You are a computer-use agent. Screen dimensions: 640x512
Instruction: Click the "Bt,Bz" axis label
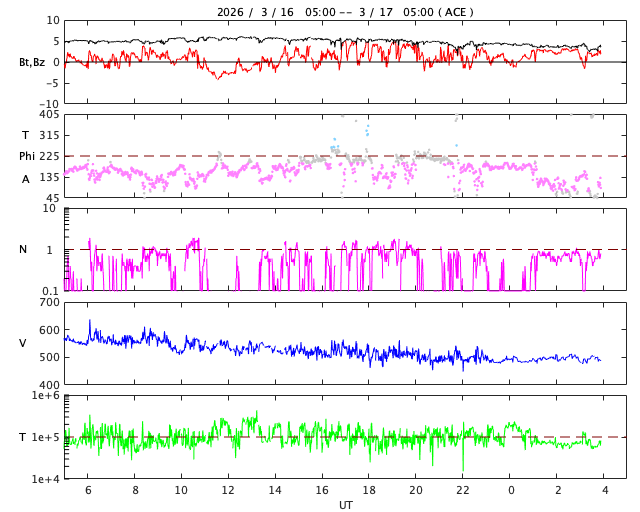pos(31,62)
